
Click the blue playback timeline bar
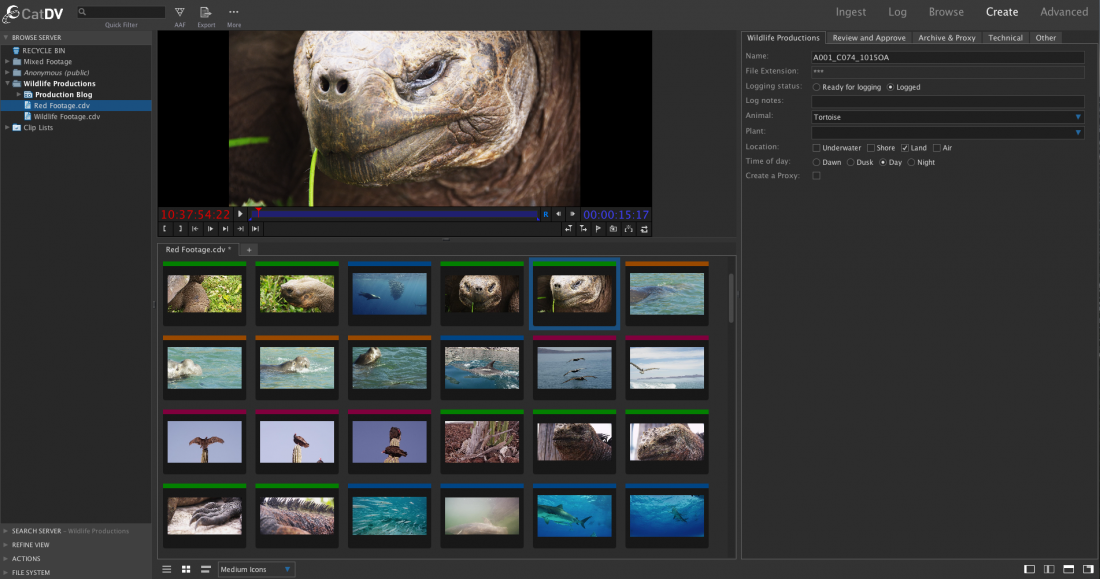[x=400, y=214]
